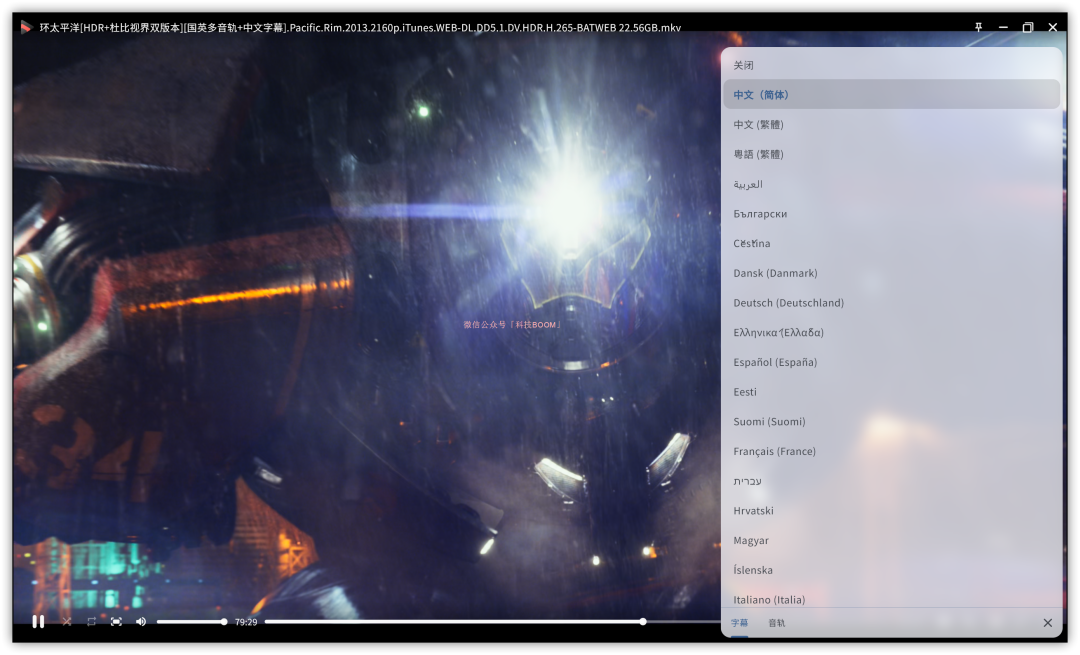Choose Italiano (Italia) subtitle

tap(891, 597)
